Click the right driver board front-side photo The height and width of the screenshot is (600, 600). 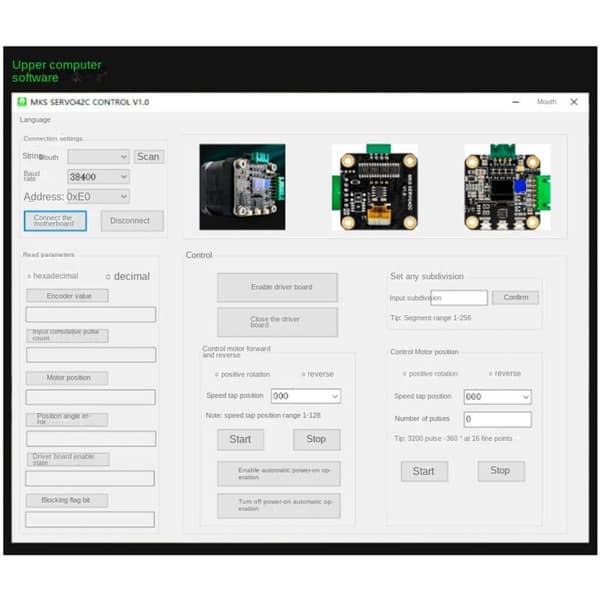507,187
